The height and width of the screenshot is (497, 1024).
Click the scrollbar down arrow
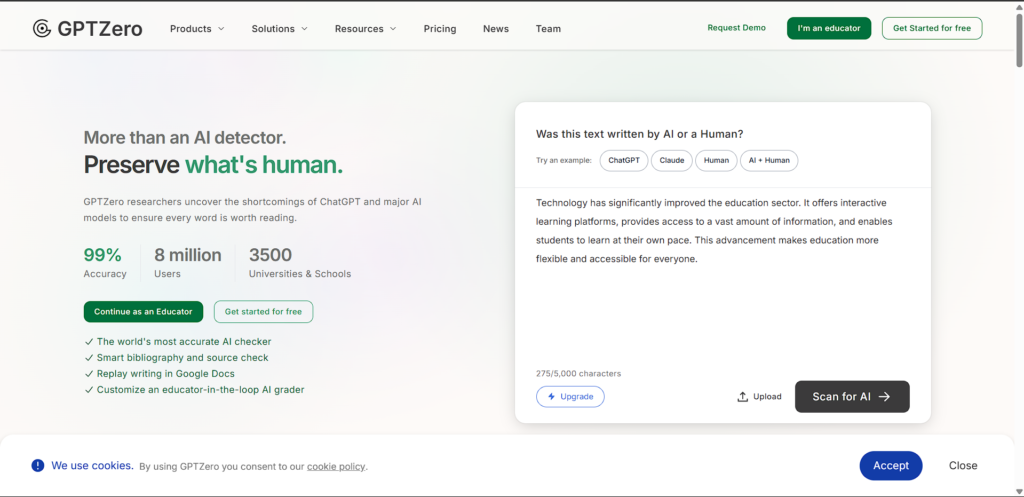coord(1019,491)
